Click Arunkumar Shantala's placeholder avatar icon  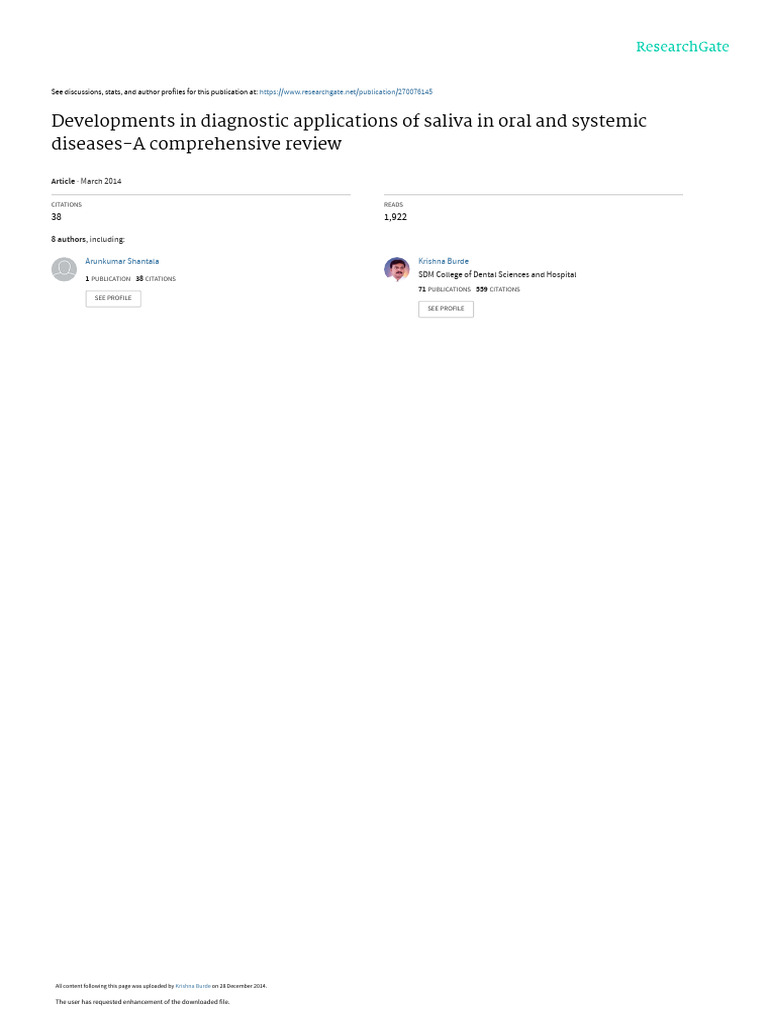64,269
